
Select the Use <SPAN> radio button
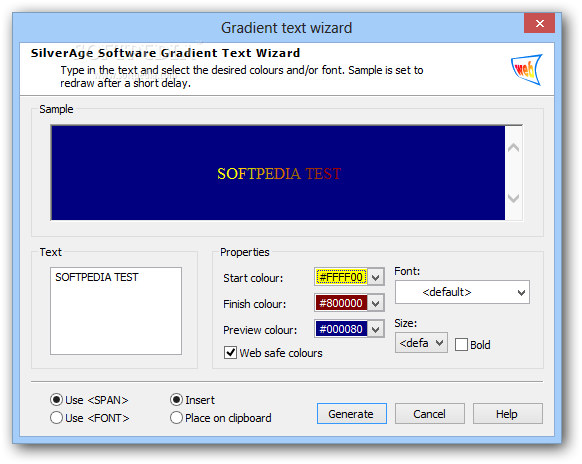click(56, 400)
